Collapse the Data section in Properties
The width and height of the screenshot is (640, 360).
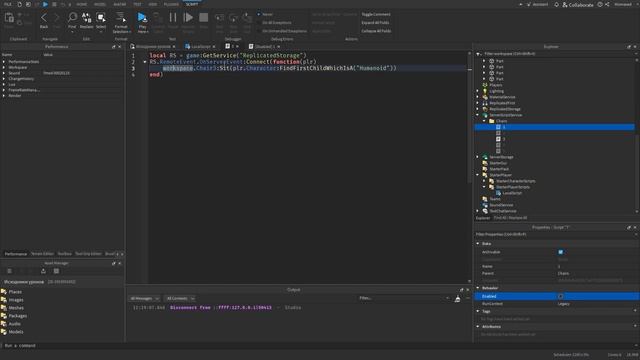pyautogui.click(x=478, y=244)
